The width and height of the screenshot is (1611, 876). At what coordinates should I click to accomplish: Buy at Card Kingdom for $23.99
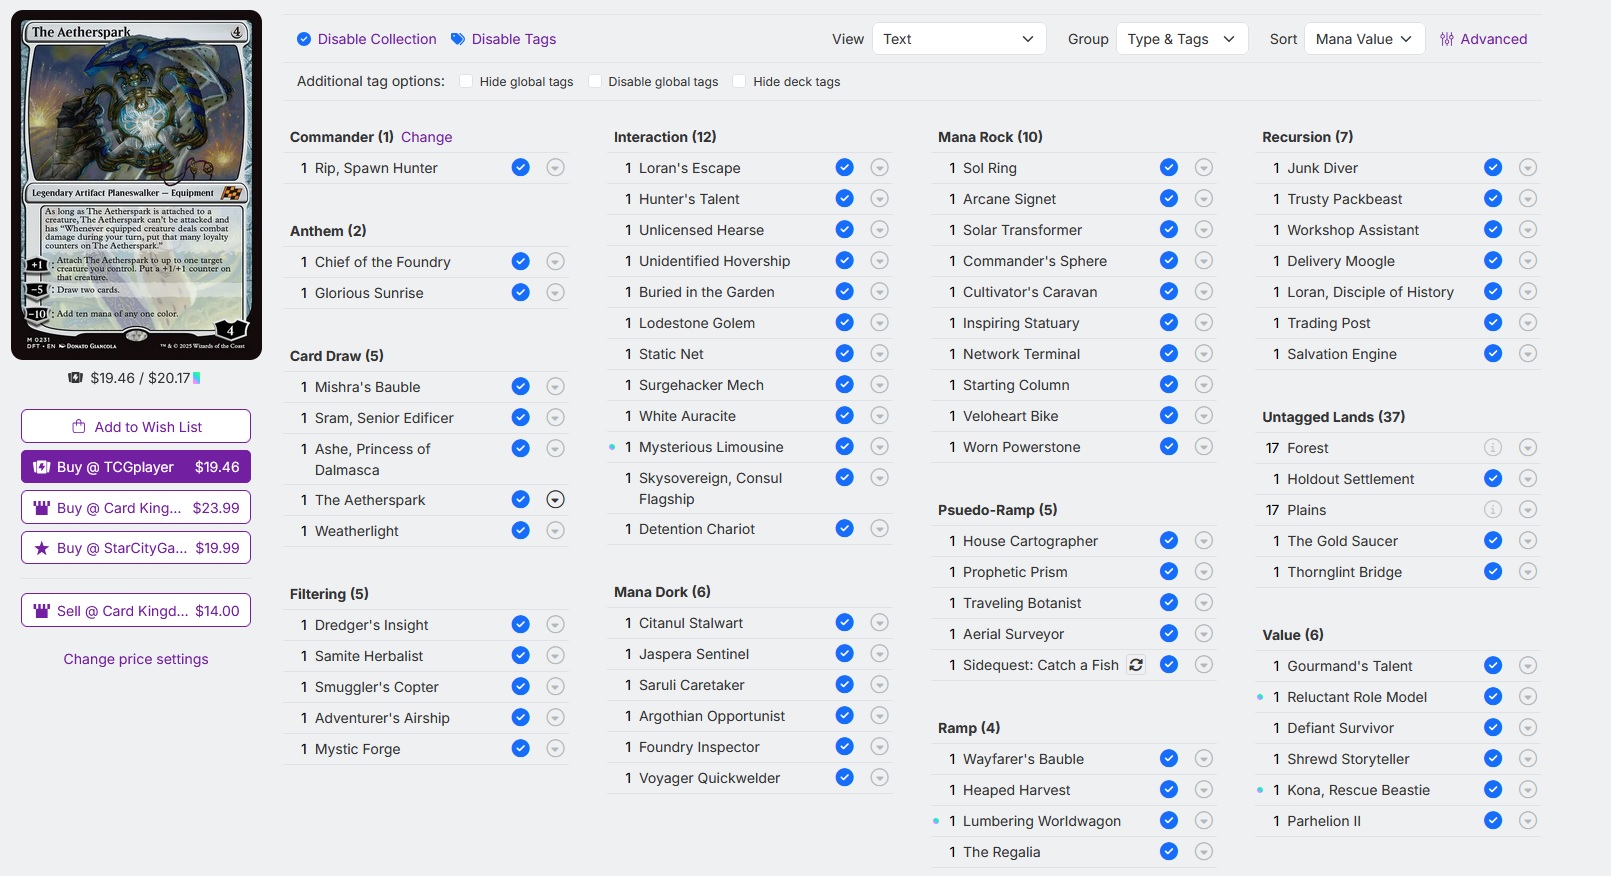[x=136, y=508]
